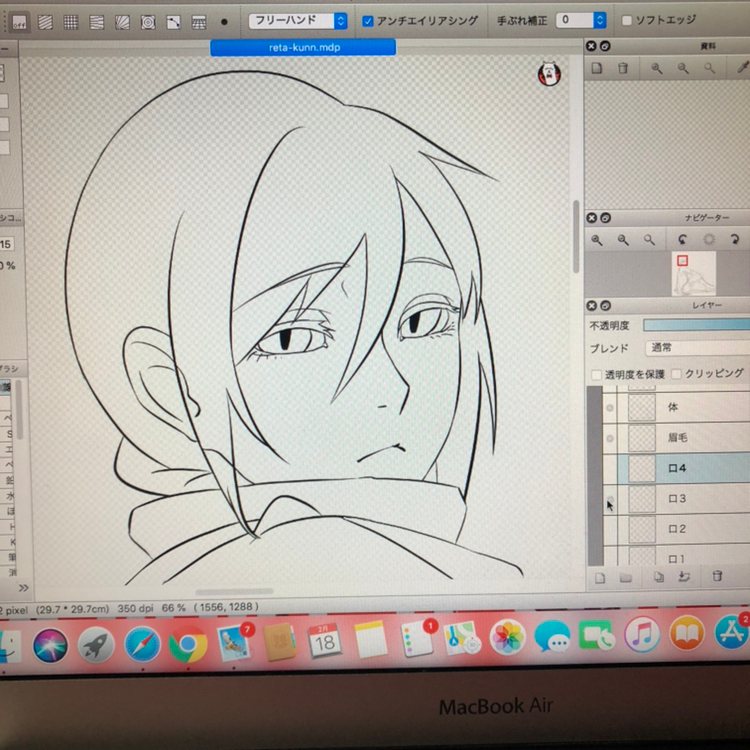
Task: Open Launchpad from the Dock
Action: tap(96, 646)
